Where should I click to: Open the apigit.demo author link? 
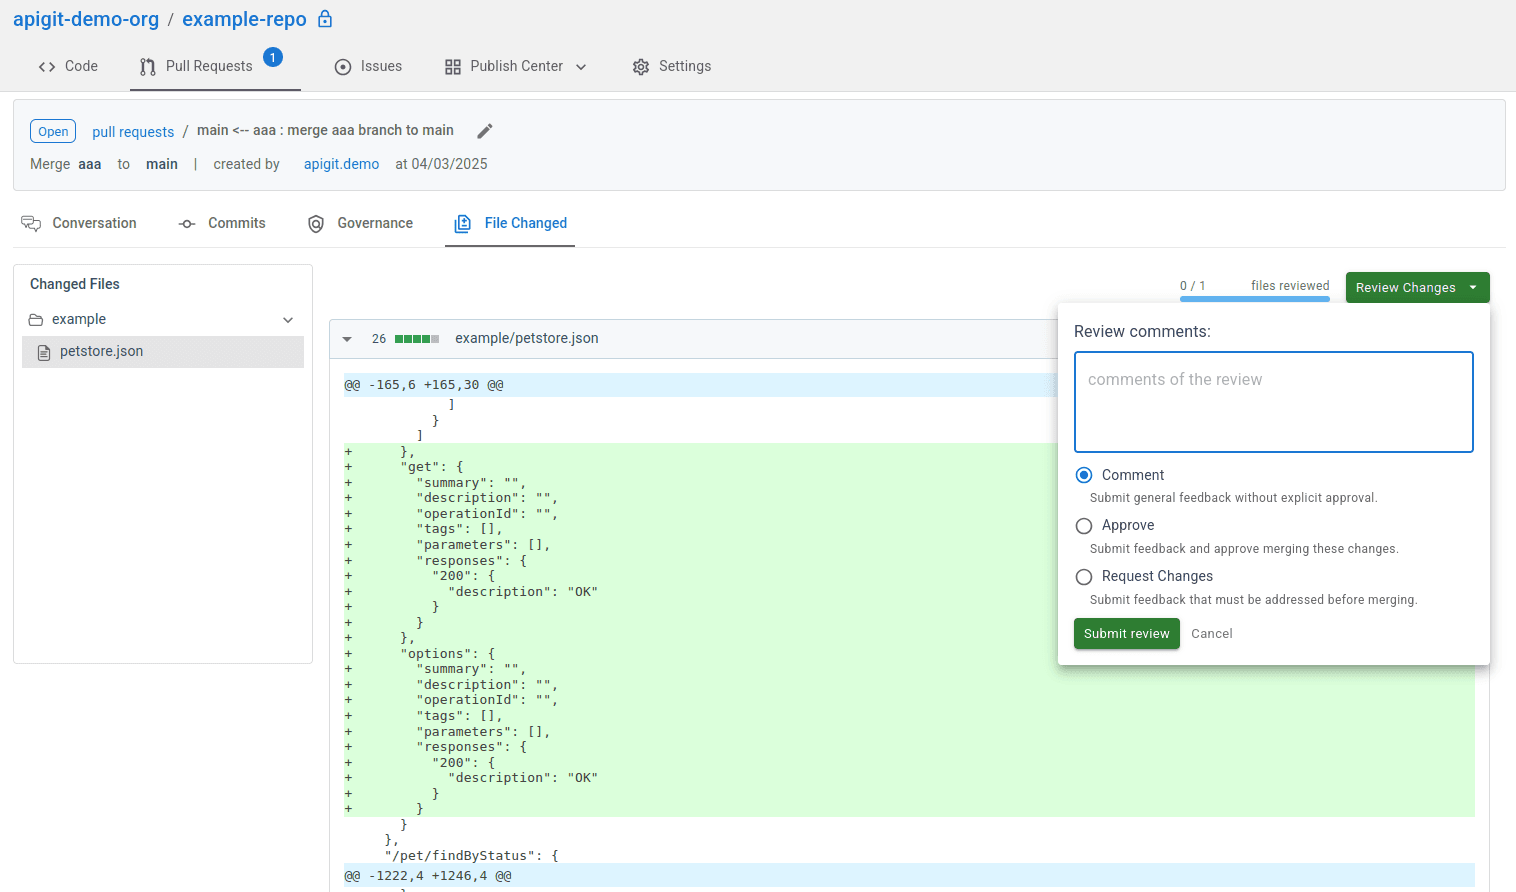(x=341, y=164)
